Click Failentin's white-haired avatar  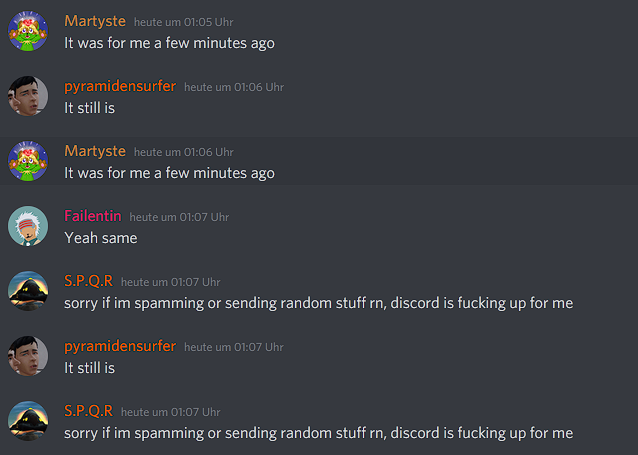pyautogui.click(x=28, y=226)
